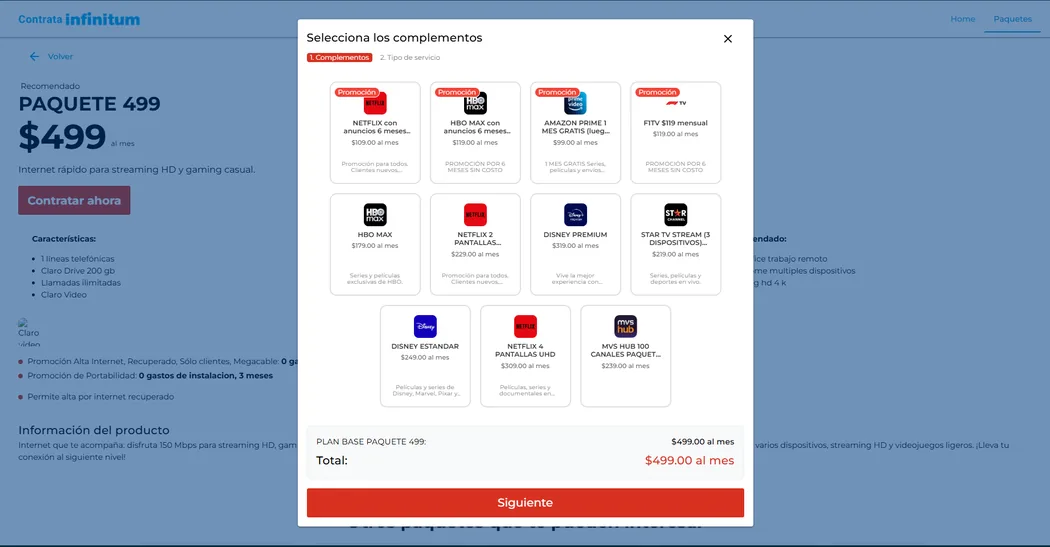Click the 'Información del producto' heading
The image size is (1050, 547).
[94, 431]
